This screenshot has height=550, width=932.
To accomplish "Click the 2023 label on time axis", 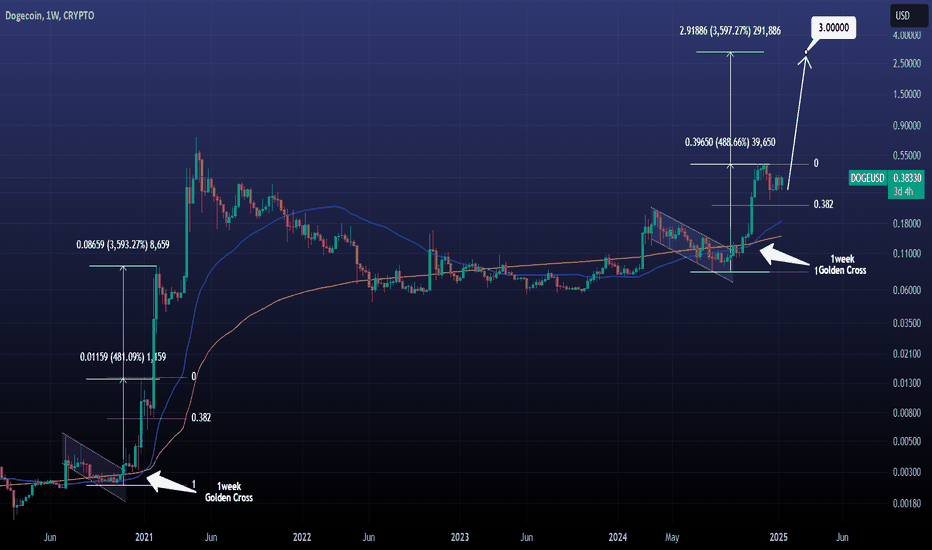I will coord(459,537).
